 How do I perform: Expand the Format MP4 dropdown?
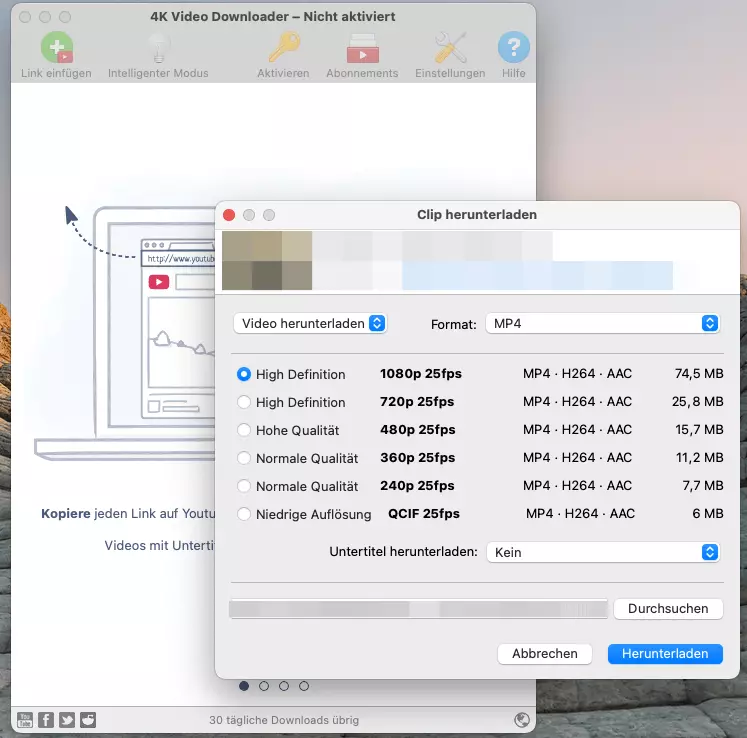click(x=602, y=323)
